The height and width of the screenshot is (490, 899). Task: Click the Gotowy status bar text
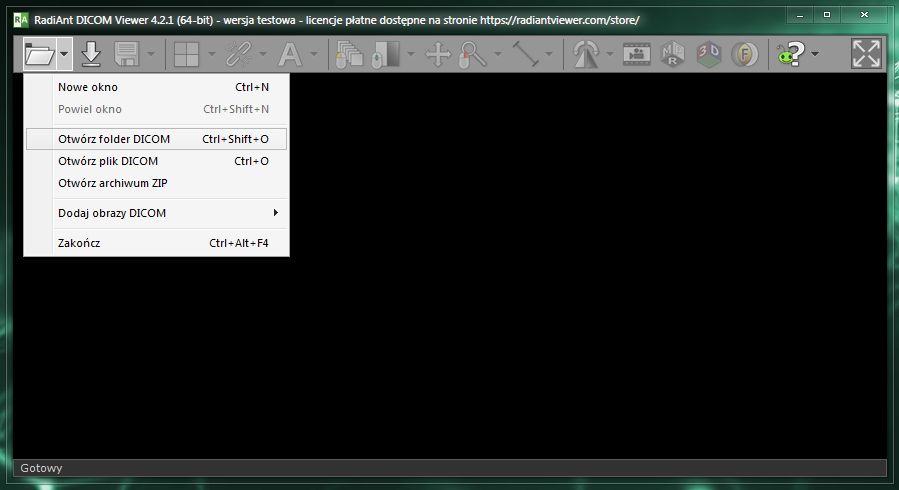point(41,468)
